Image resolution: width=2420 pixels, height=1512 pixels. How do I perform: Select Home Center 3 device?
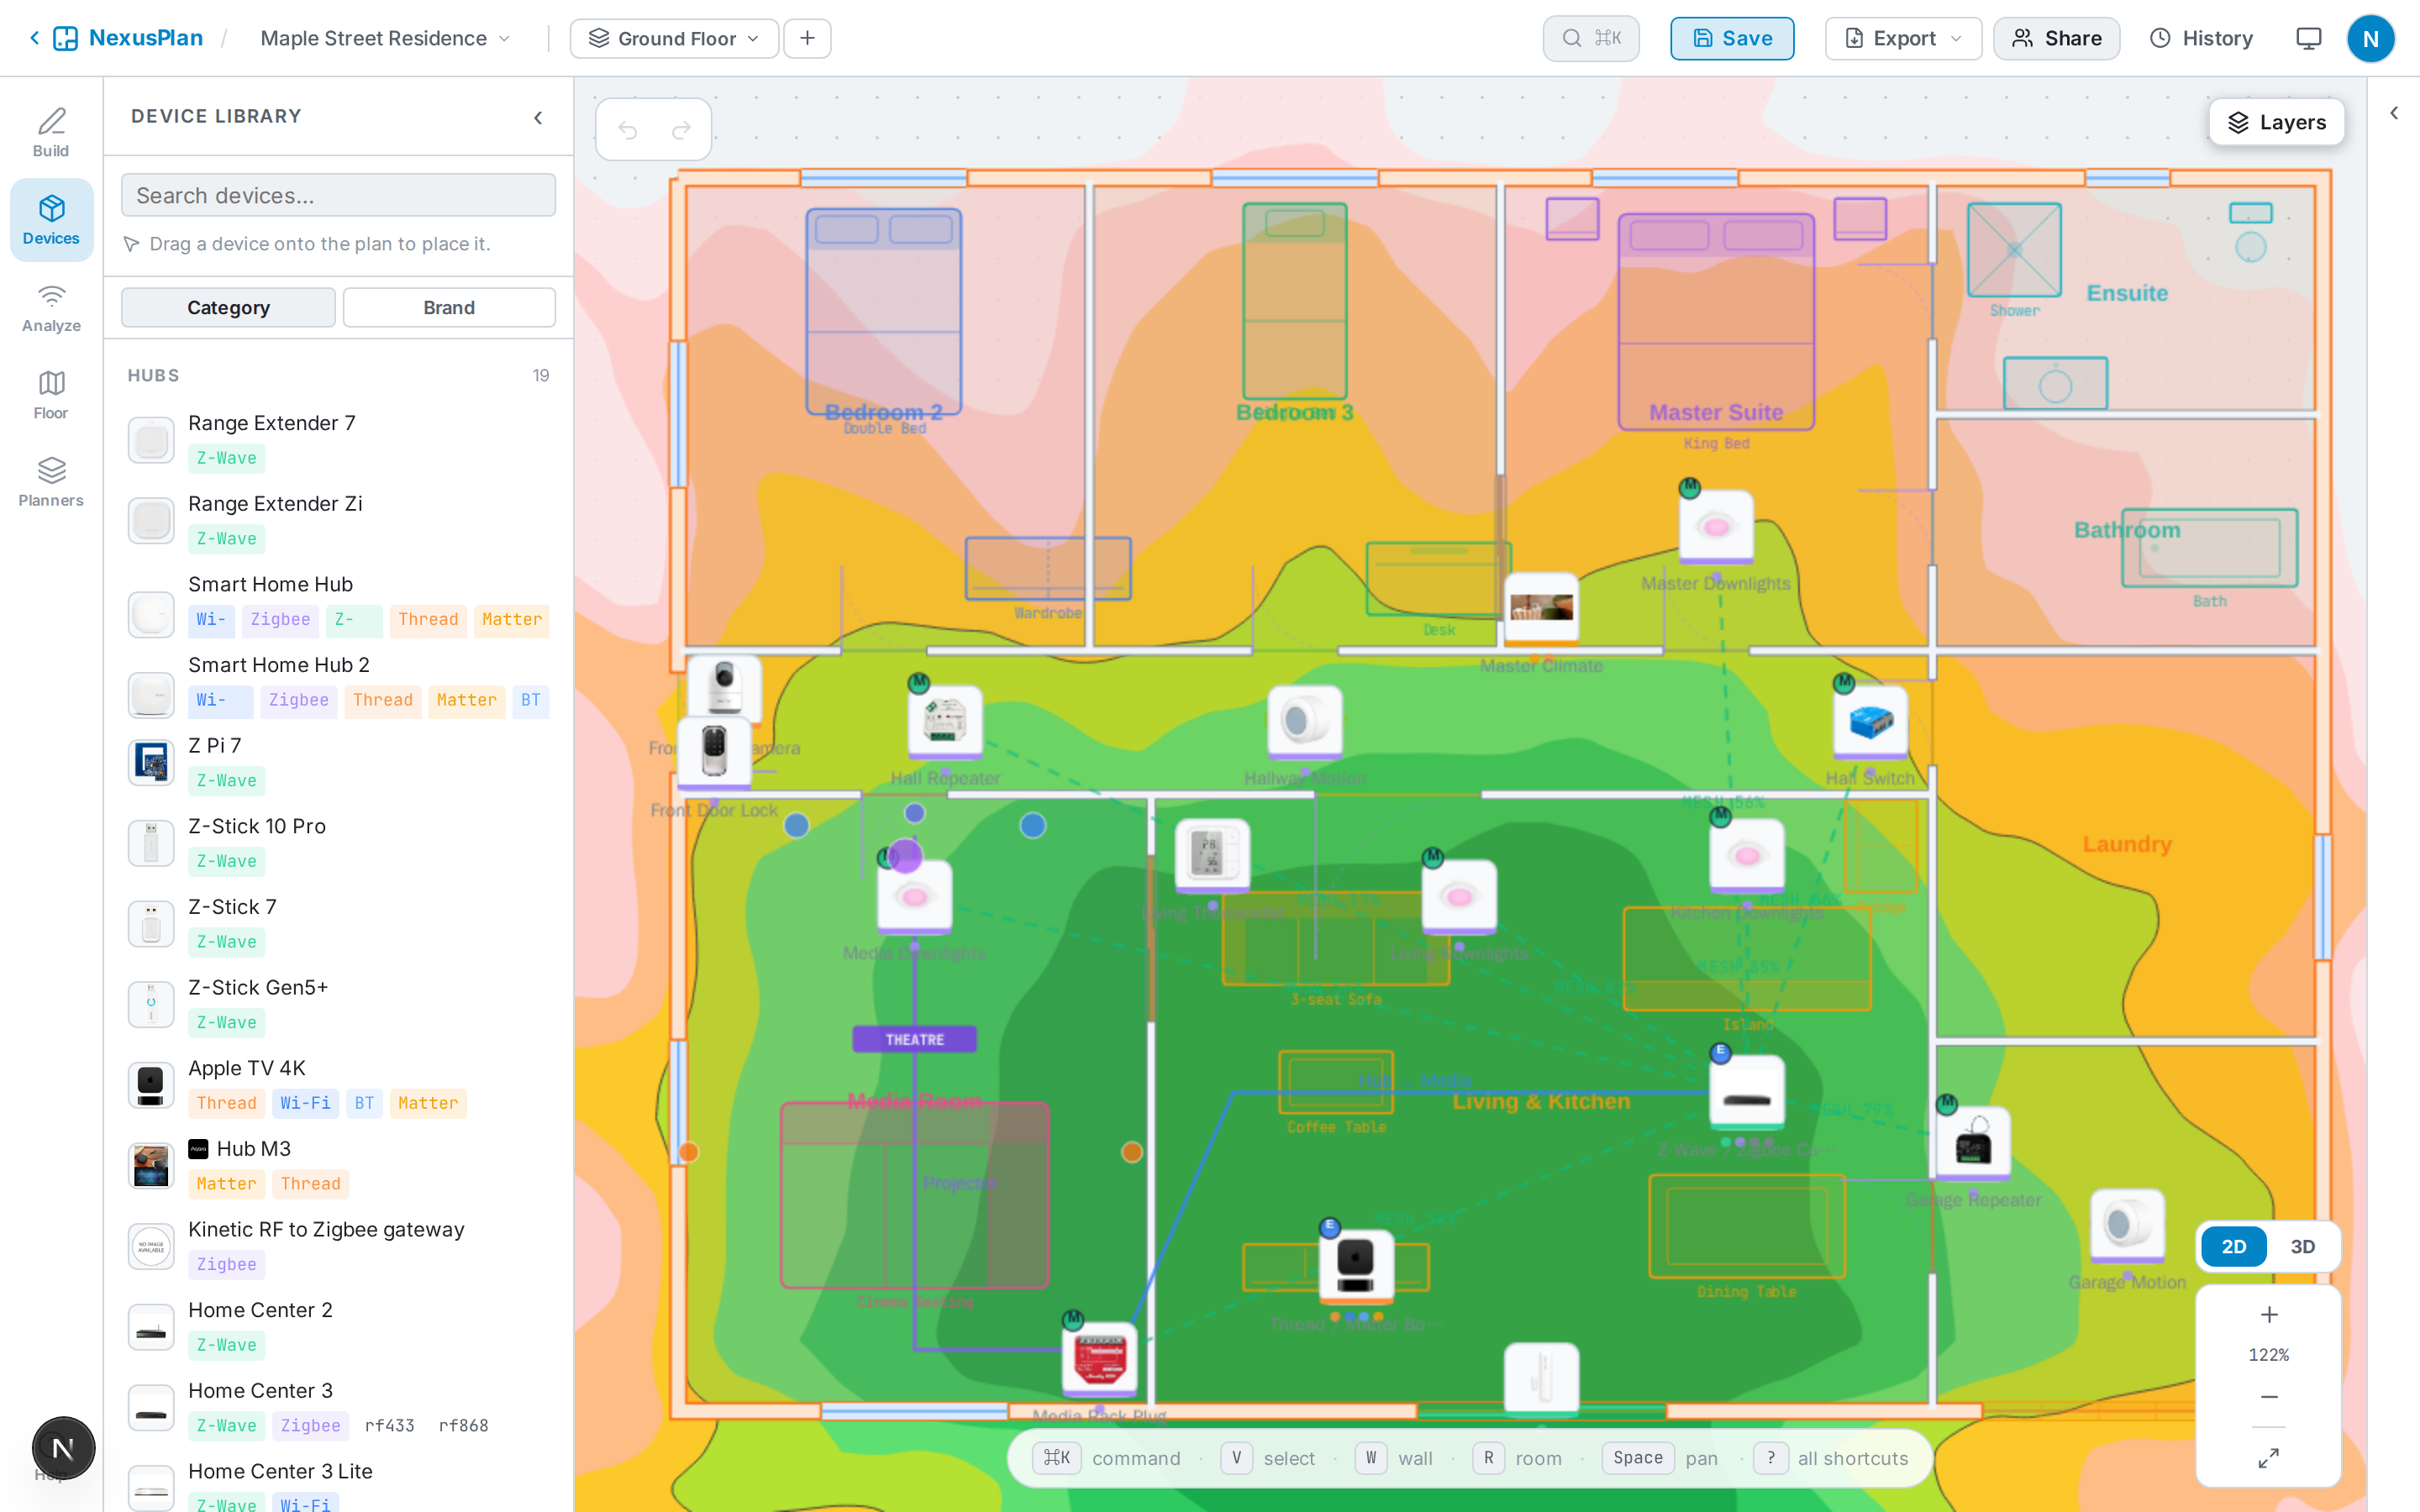pos(338,1407)
